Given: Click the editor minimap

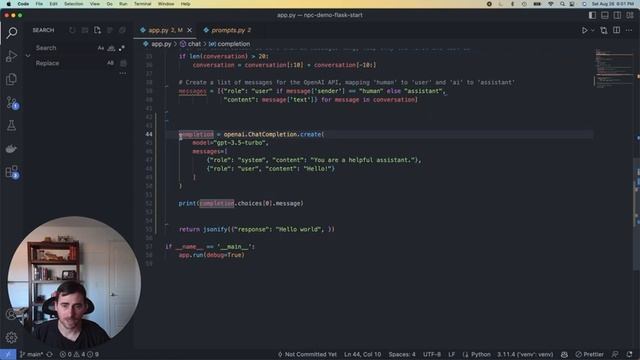Looking at the screenshot, I should 614,68.
